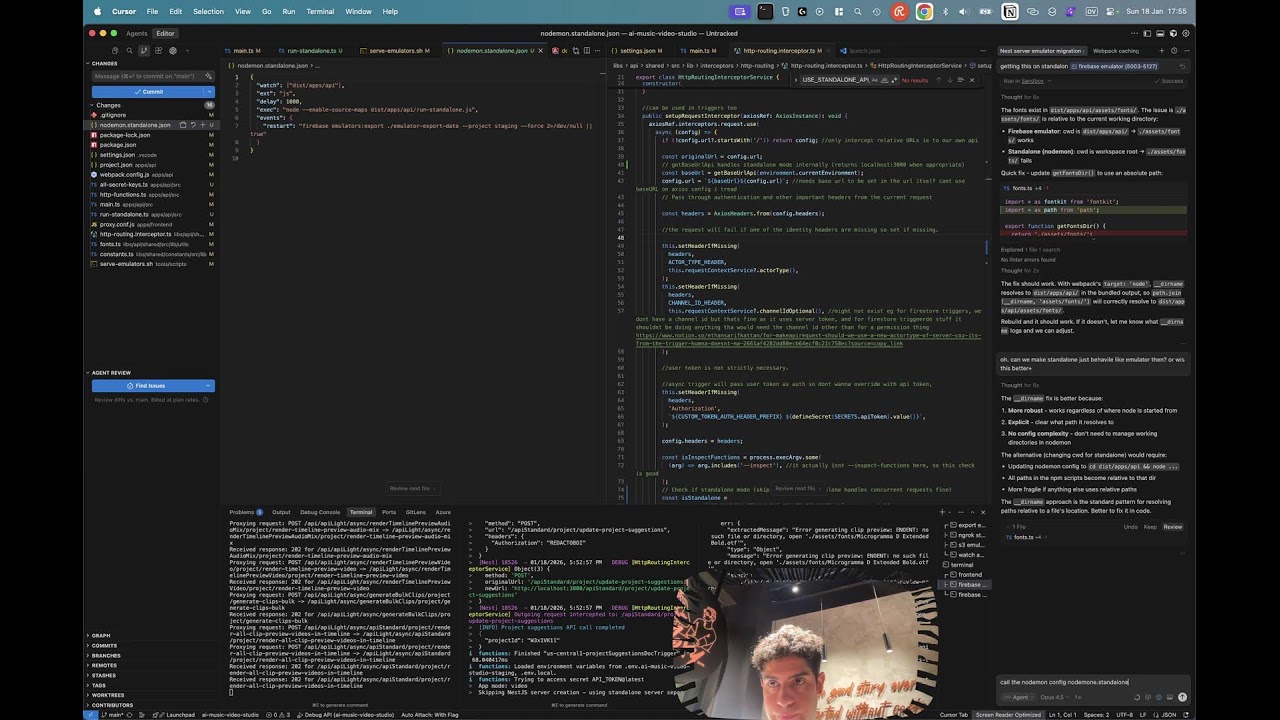Toggle Match Case in find widget
1280x720 pixels.
coord(874,80)
